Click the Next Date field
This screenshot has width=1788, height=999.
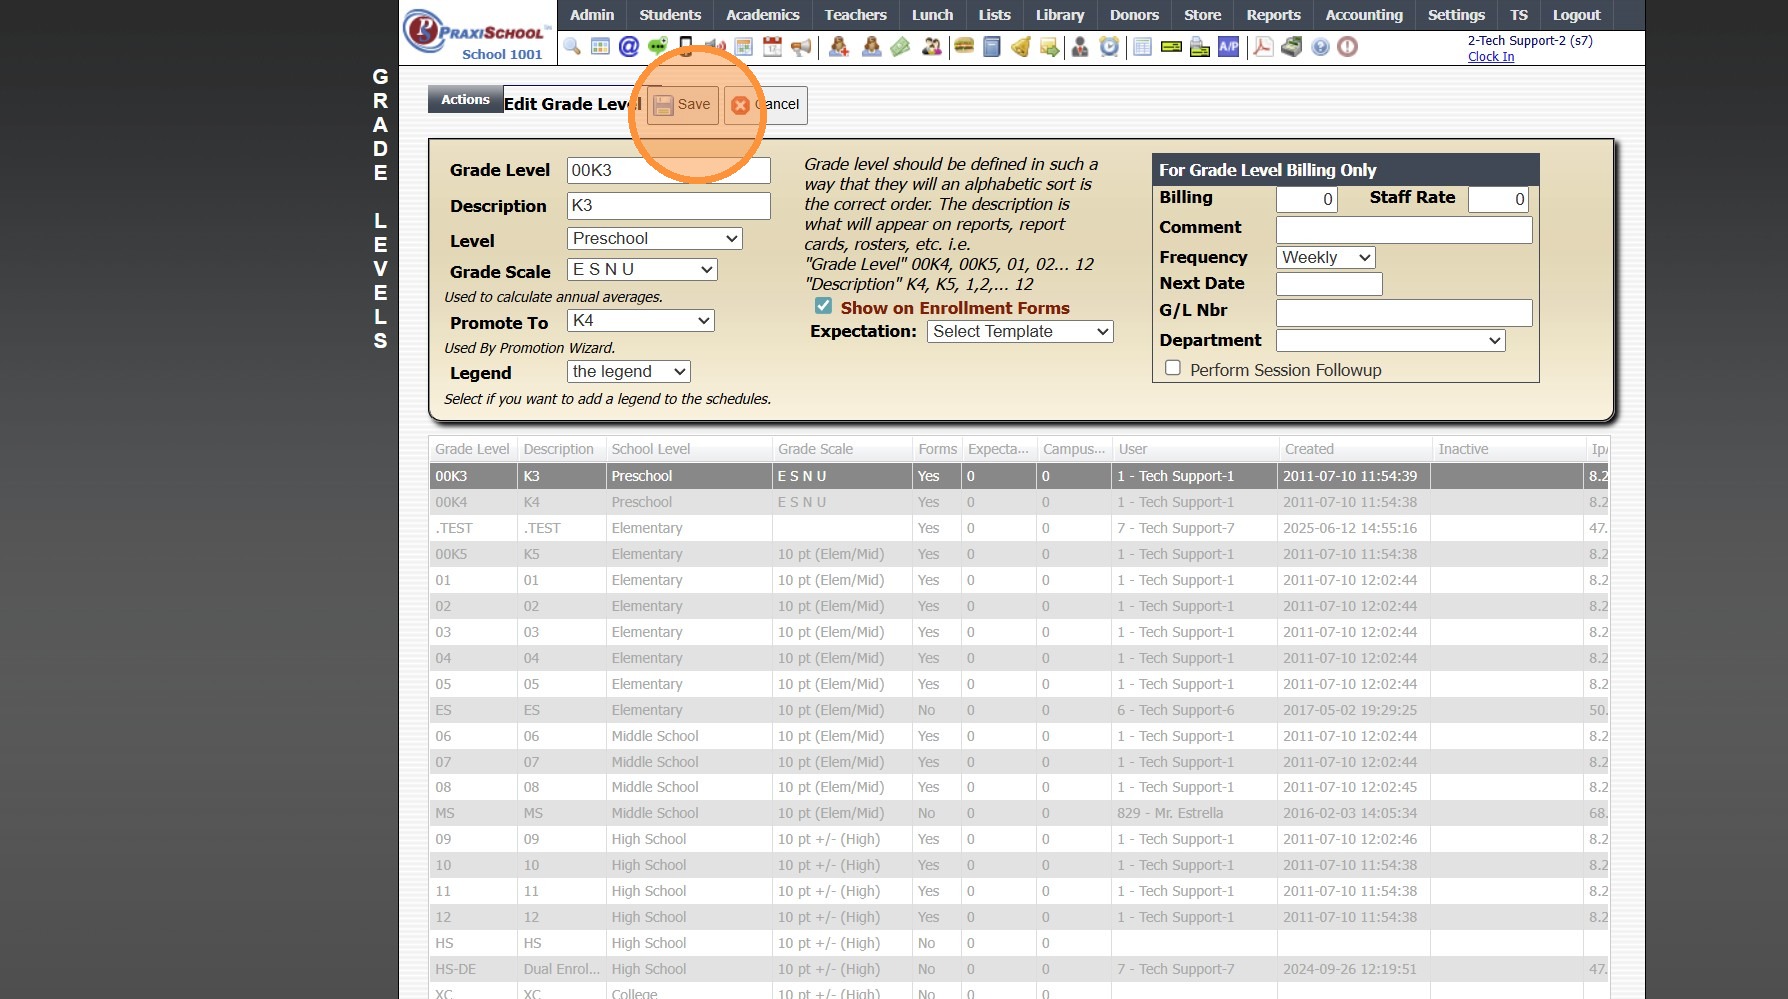pyautogui.click(x=1329, y=284)
